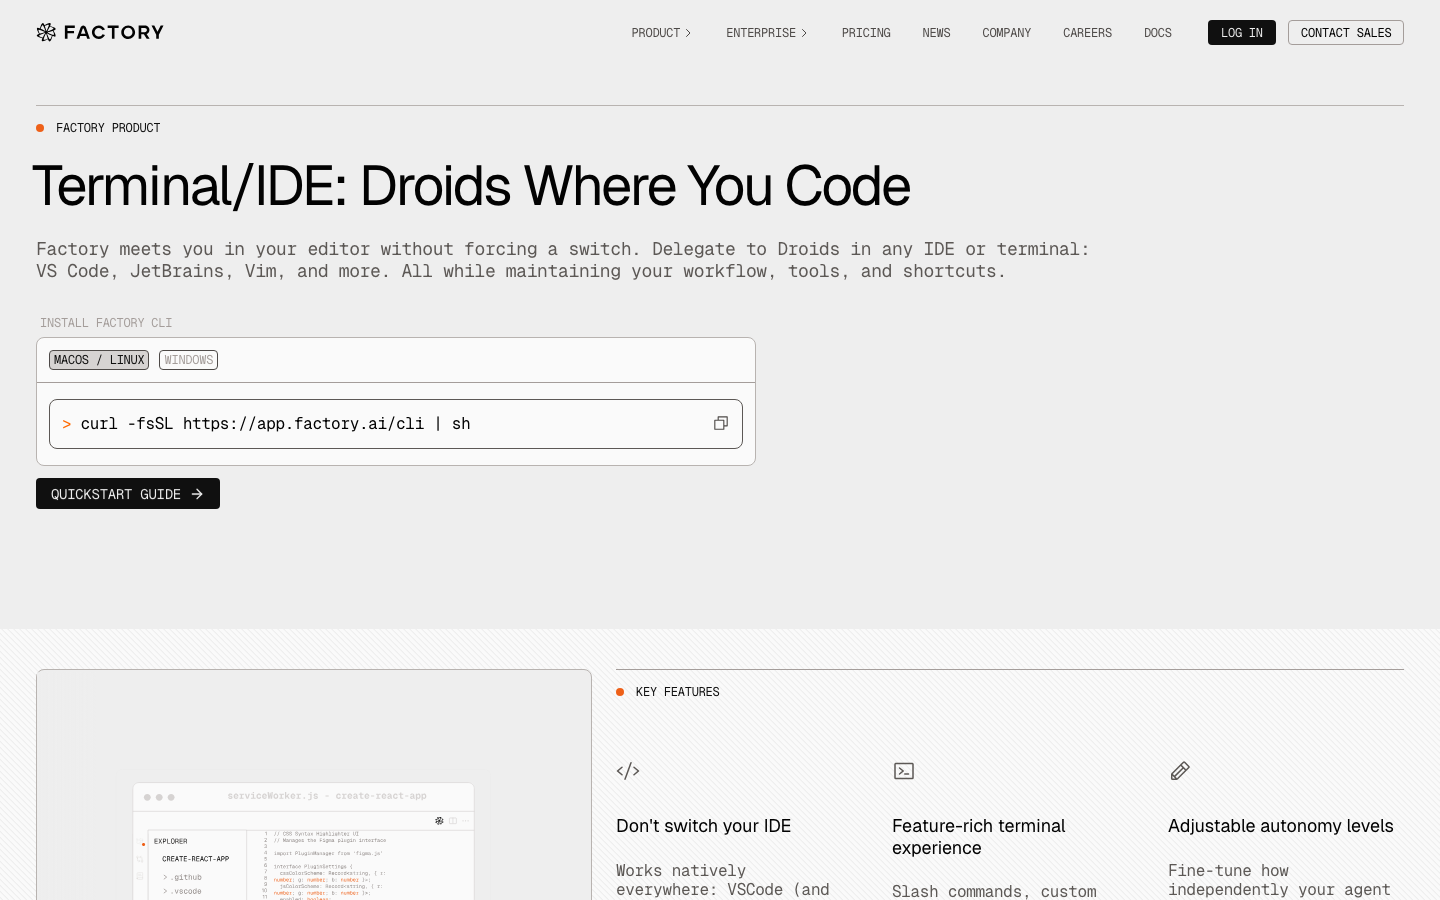Click the Feature-rich terminal experience heading
The height and width of the screenshot is (900, 1440).
tap(978, 837)
